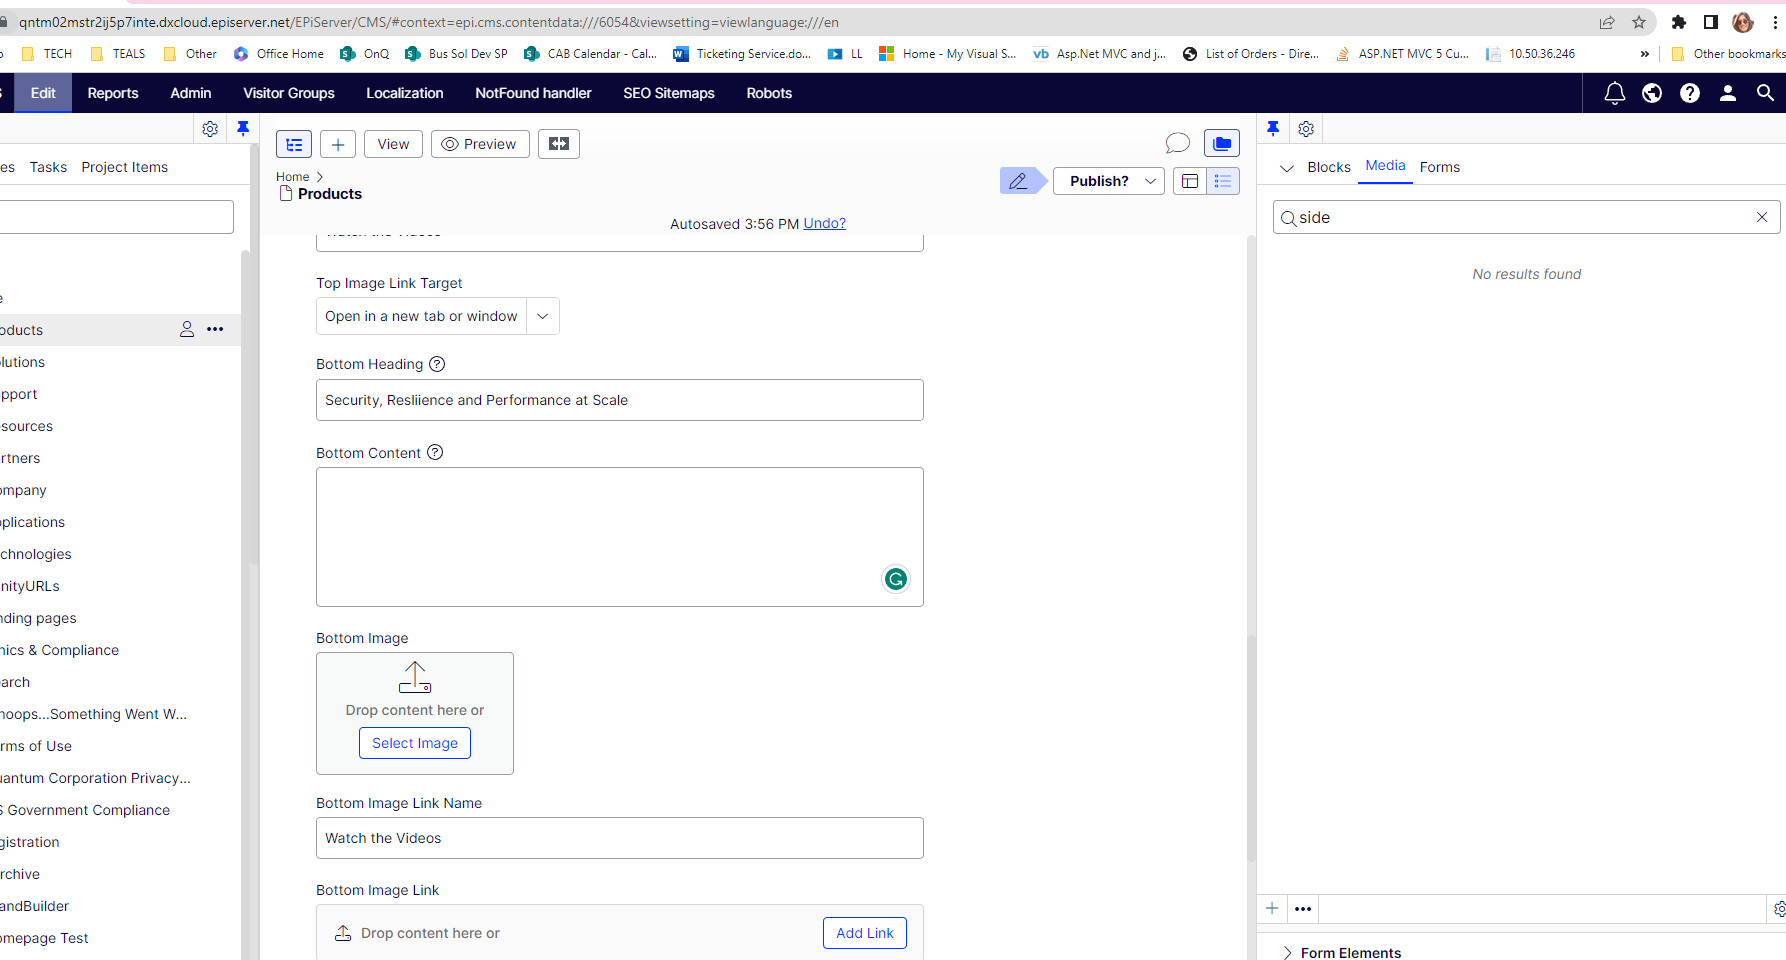The width and height of the screenshot is (1786, 960).
Task: Toggle the navigation tree pane button
Action: 294,144
